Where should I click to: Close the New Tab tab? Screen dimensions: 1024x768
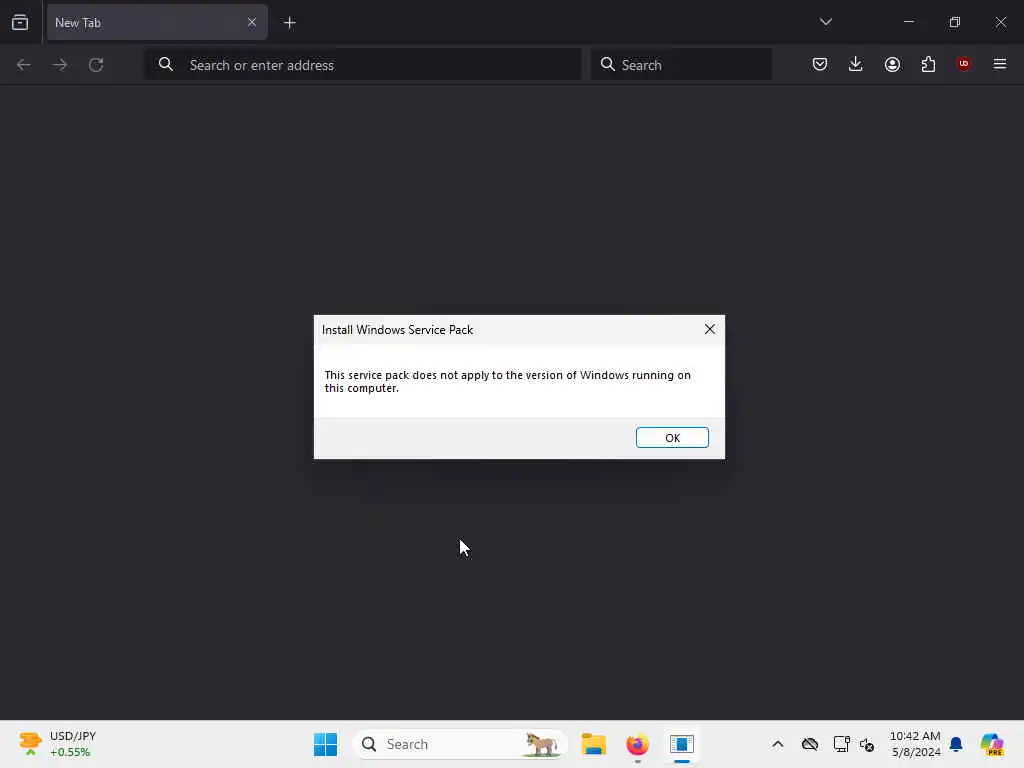pos(252,22)
